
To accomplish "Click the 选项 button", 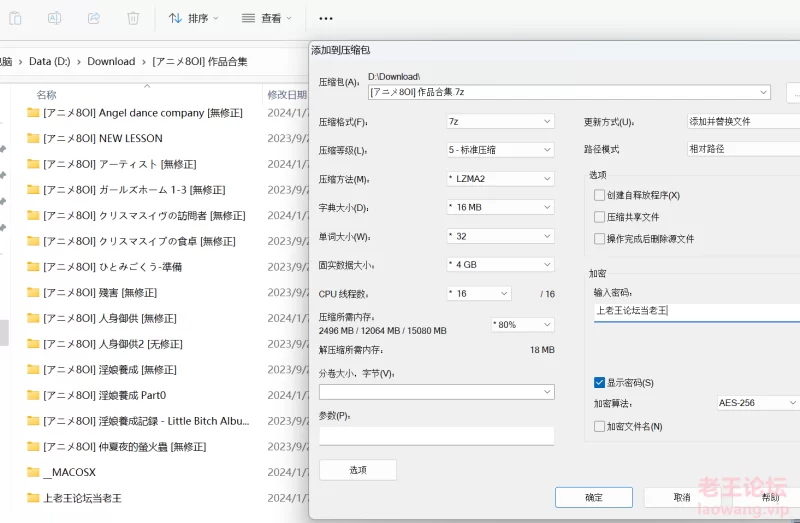I will point(357,470).
